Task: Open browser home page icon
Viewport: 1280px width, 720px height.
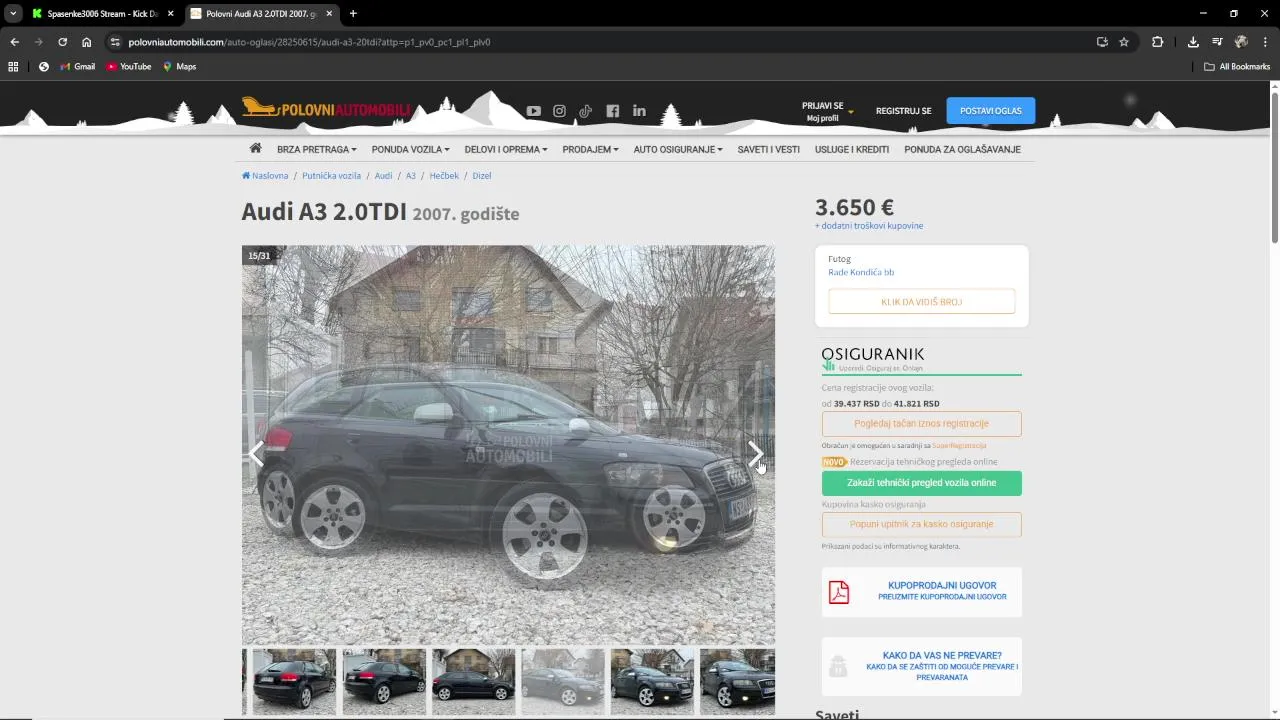Action: 87,42
